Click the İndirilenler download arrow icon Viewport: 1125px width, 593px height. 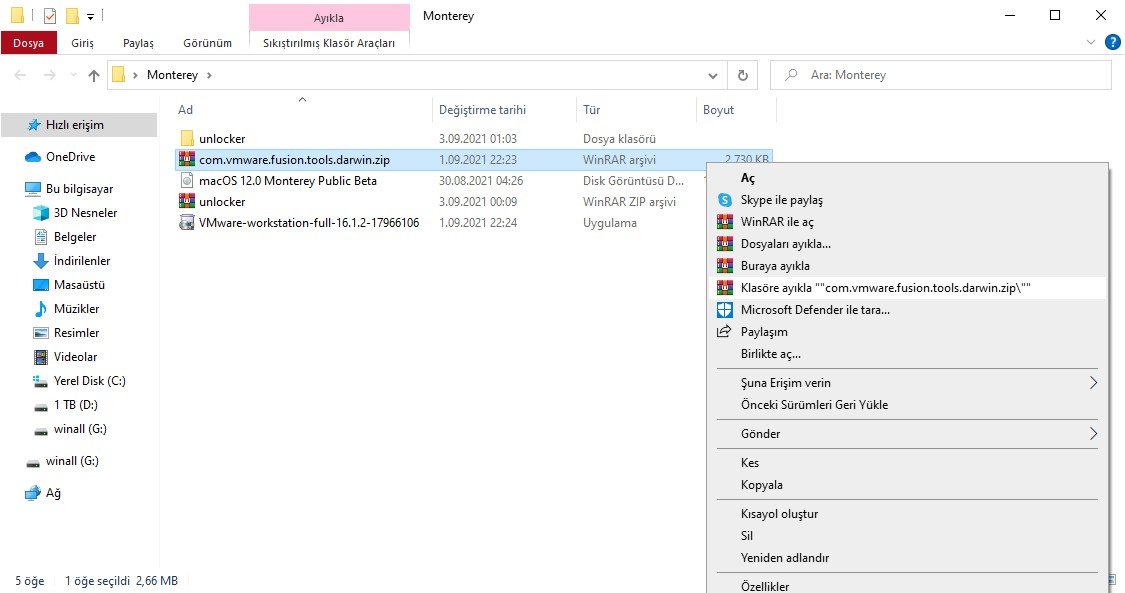point(41,261)
